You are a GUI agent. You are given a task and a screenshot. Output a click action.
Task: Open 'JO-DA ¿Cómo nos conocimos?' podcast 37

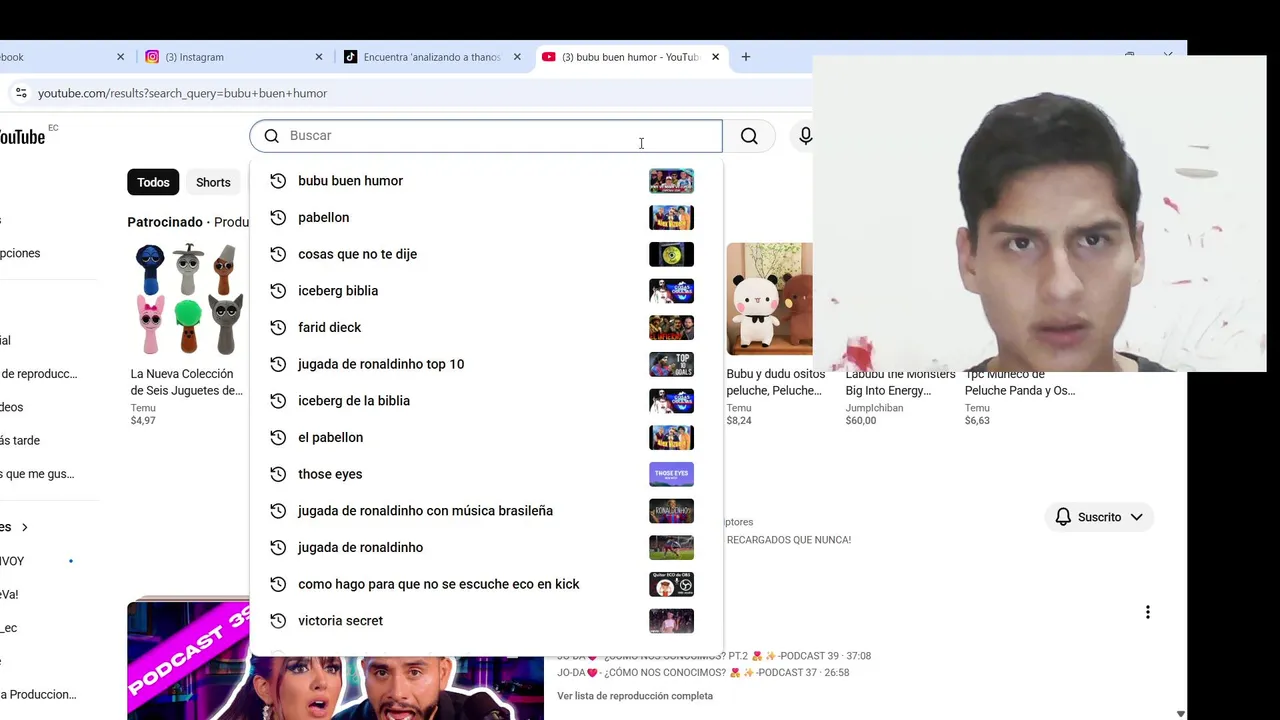point(703,673)
